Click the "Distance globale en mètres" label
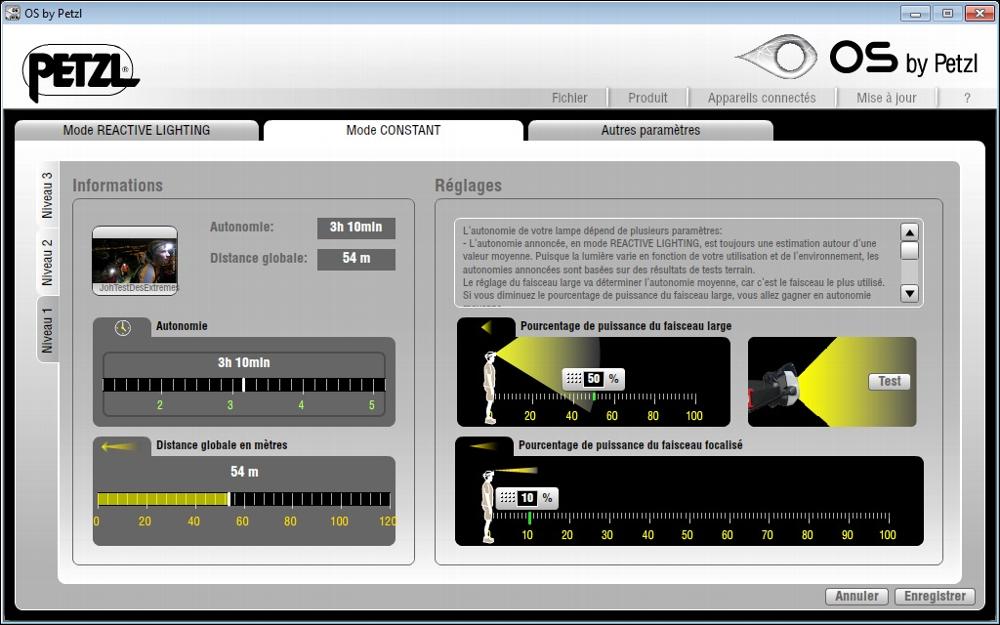 pos(222,445)
